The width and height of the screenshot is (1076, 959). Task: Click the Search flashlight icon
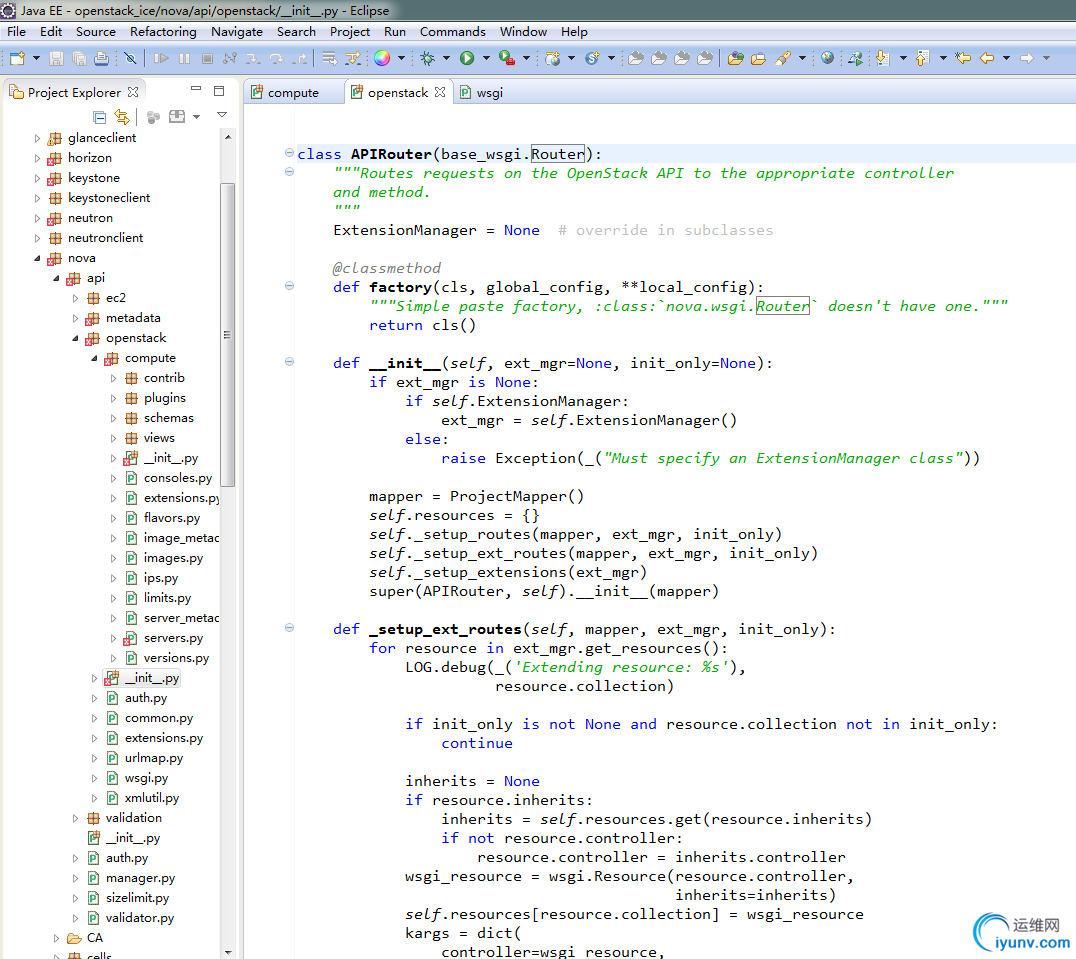click(783, 58)
